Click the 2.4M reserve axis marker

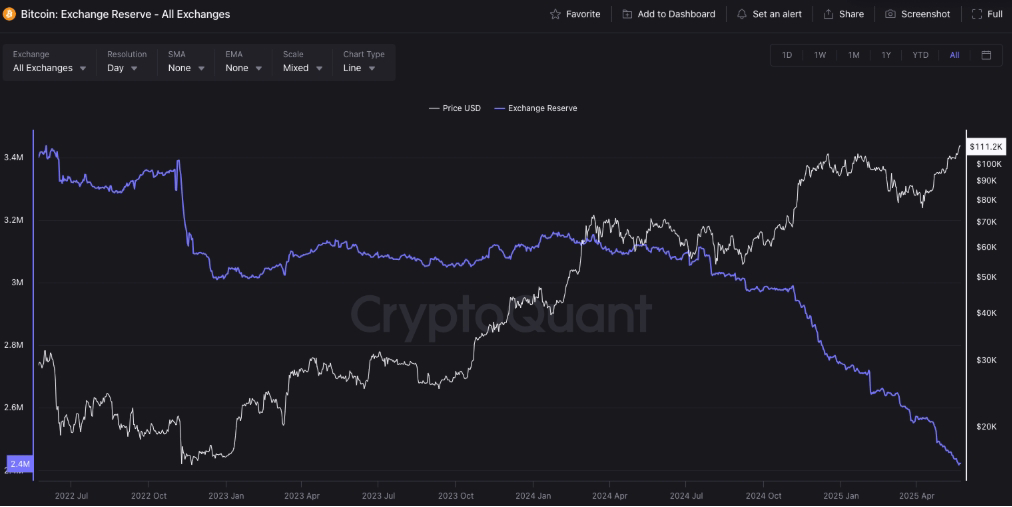tap(20, 464)
